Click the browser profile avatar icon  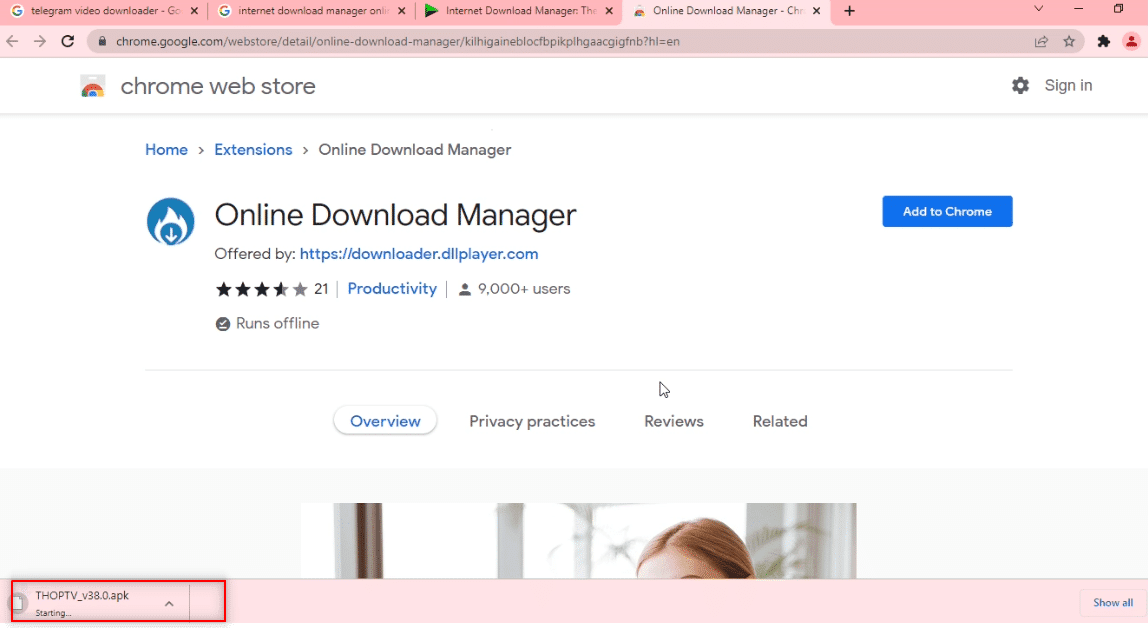tap(1131, 41)
